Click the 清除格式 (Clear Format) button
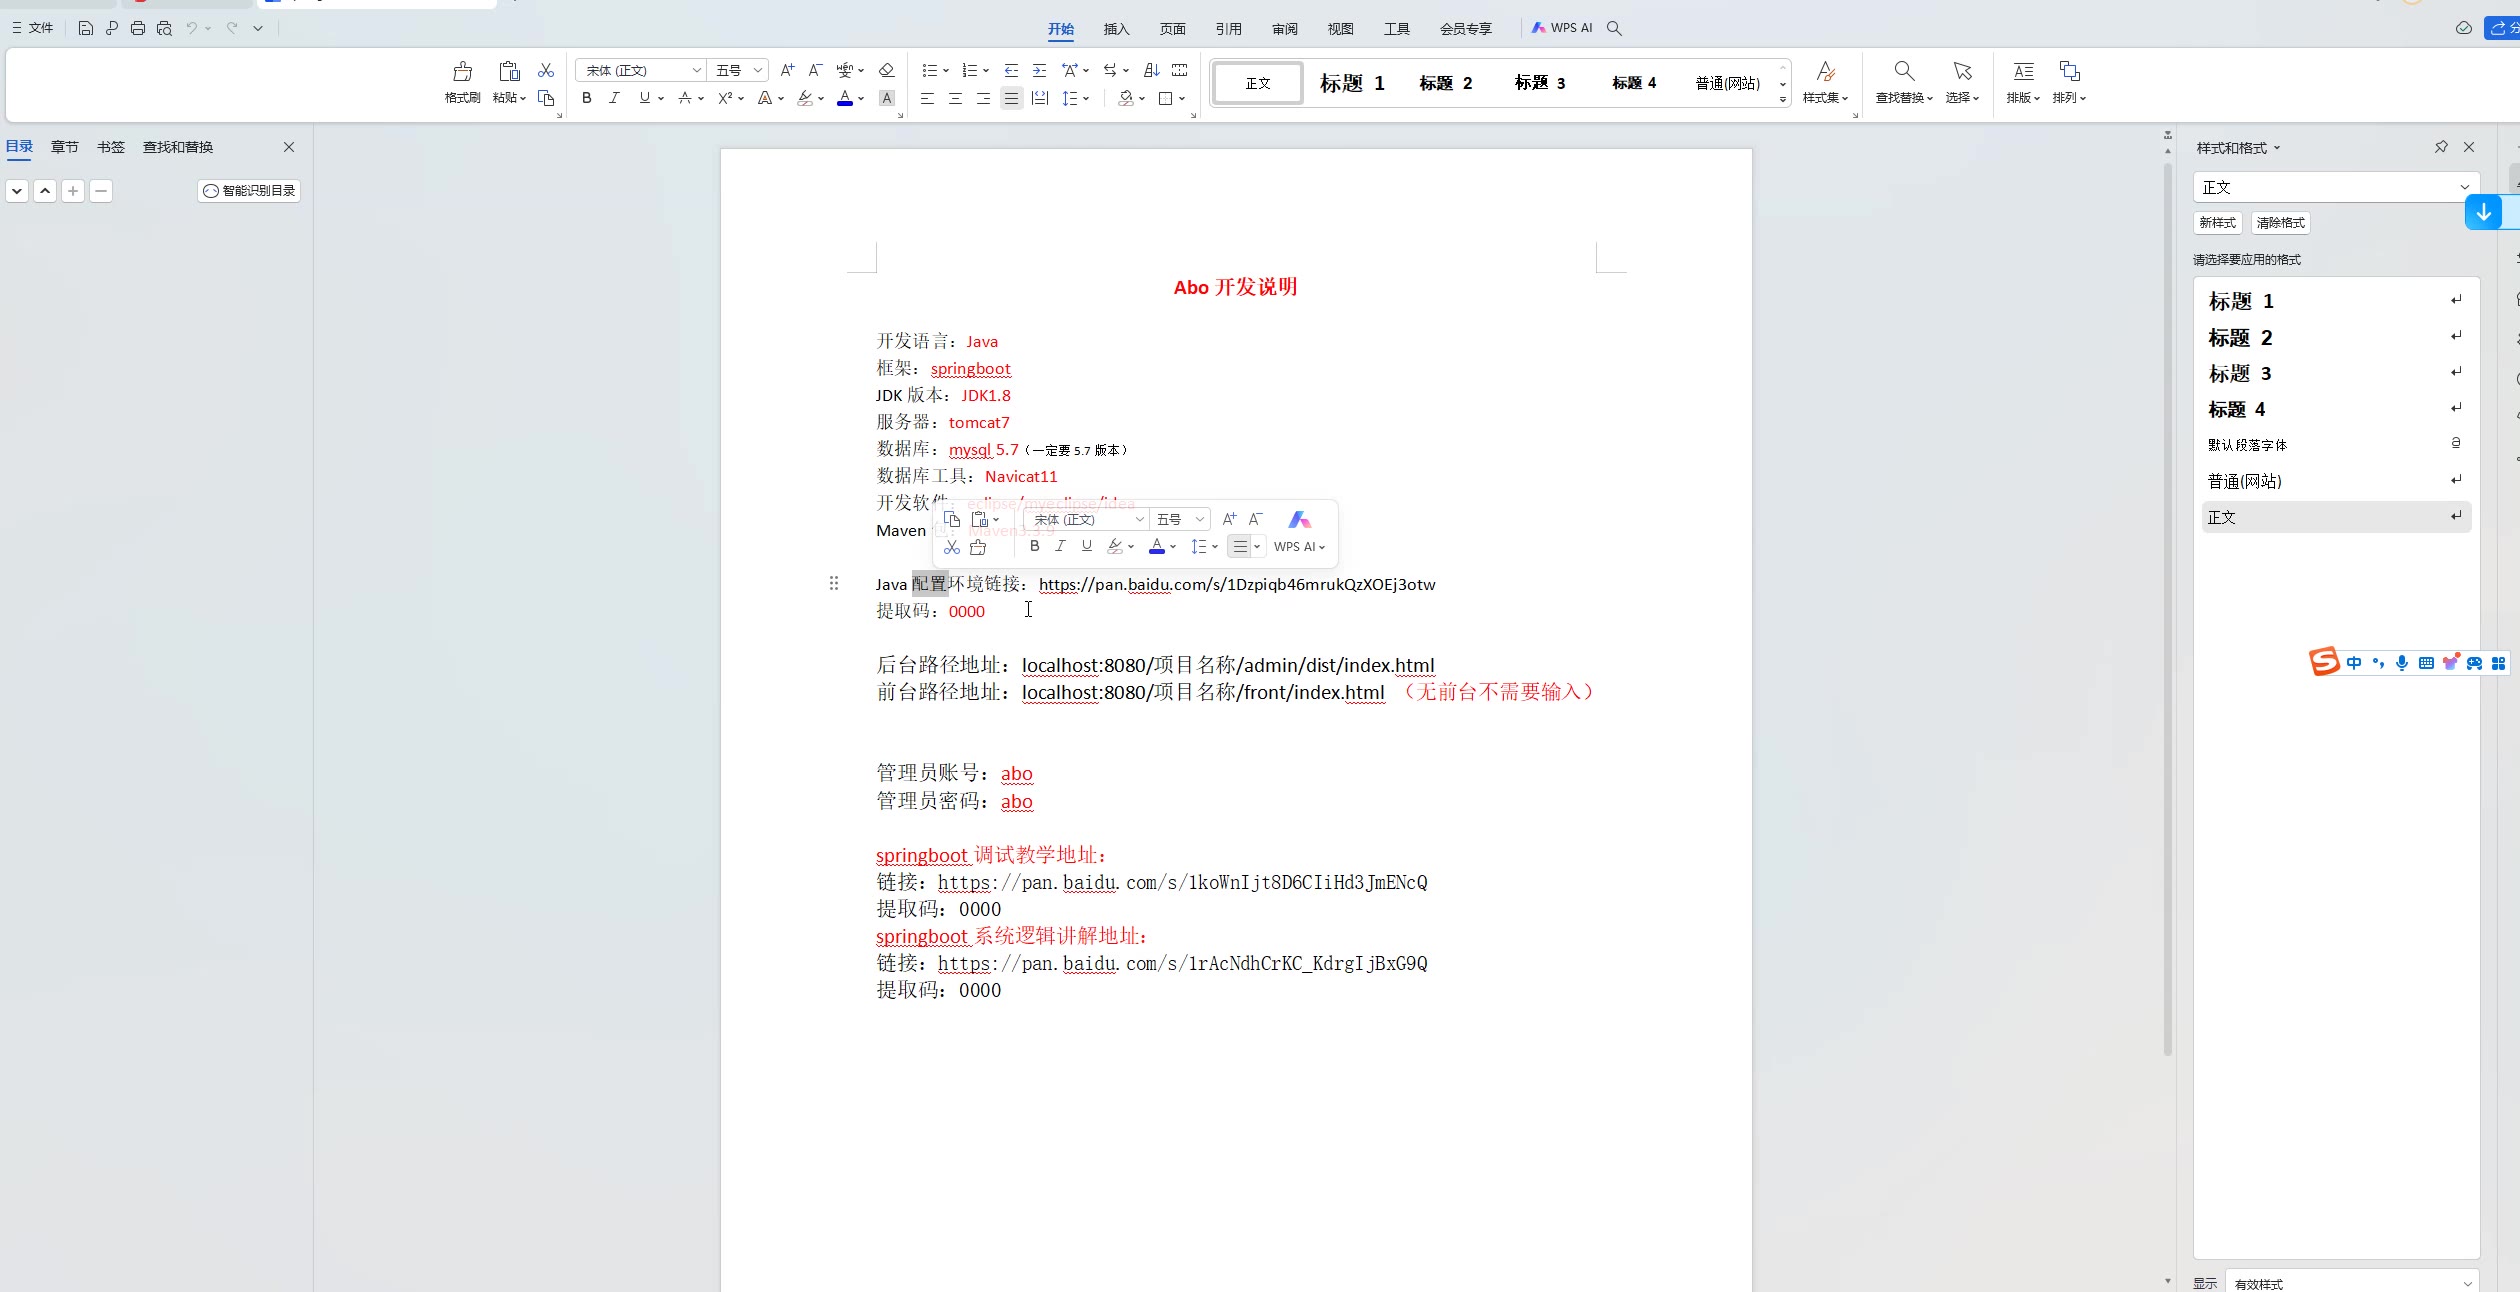The width and height of the screenshot is (2520, 1292). click(2280, 223)
